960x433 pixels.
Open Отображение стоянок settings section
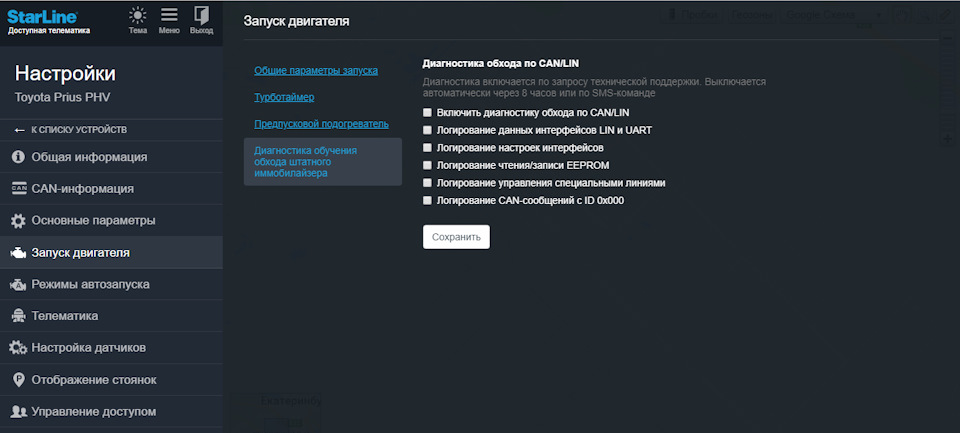(x=111, y=380)
